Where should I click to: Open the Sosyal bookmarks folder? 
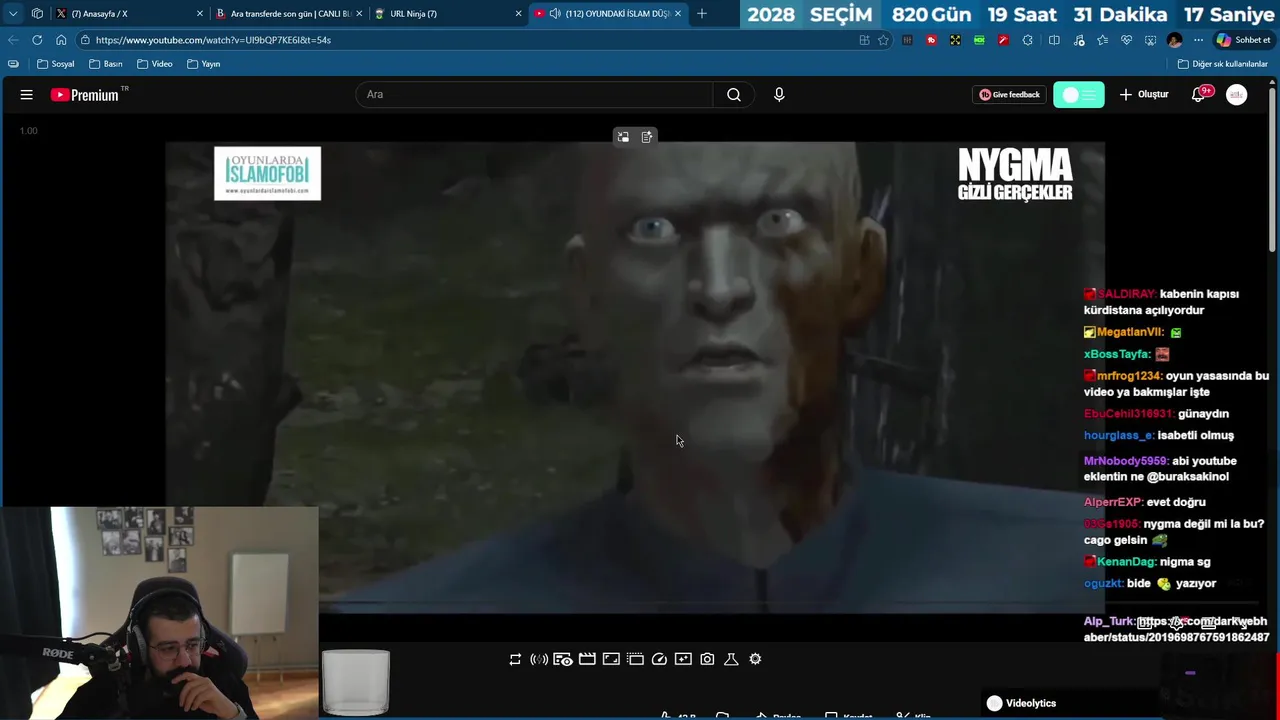[x=56, y=64]
